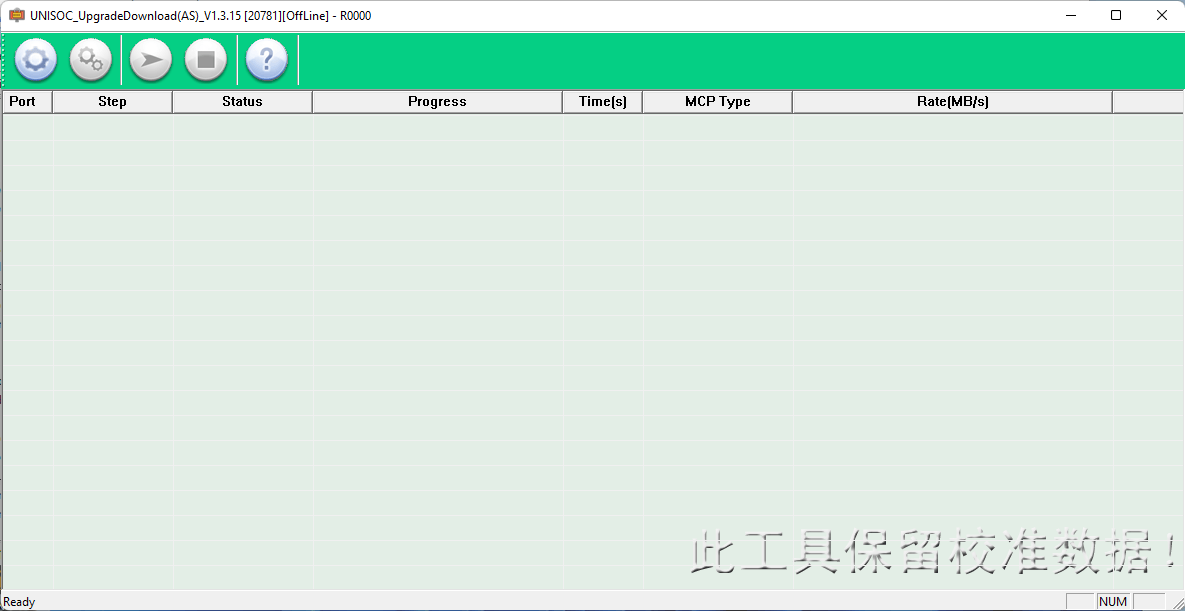
Task: Open the Settings configuration dialog
Action: 91,60
